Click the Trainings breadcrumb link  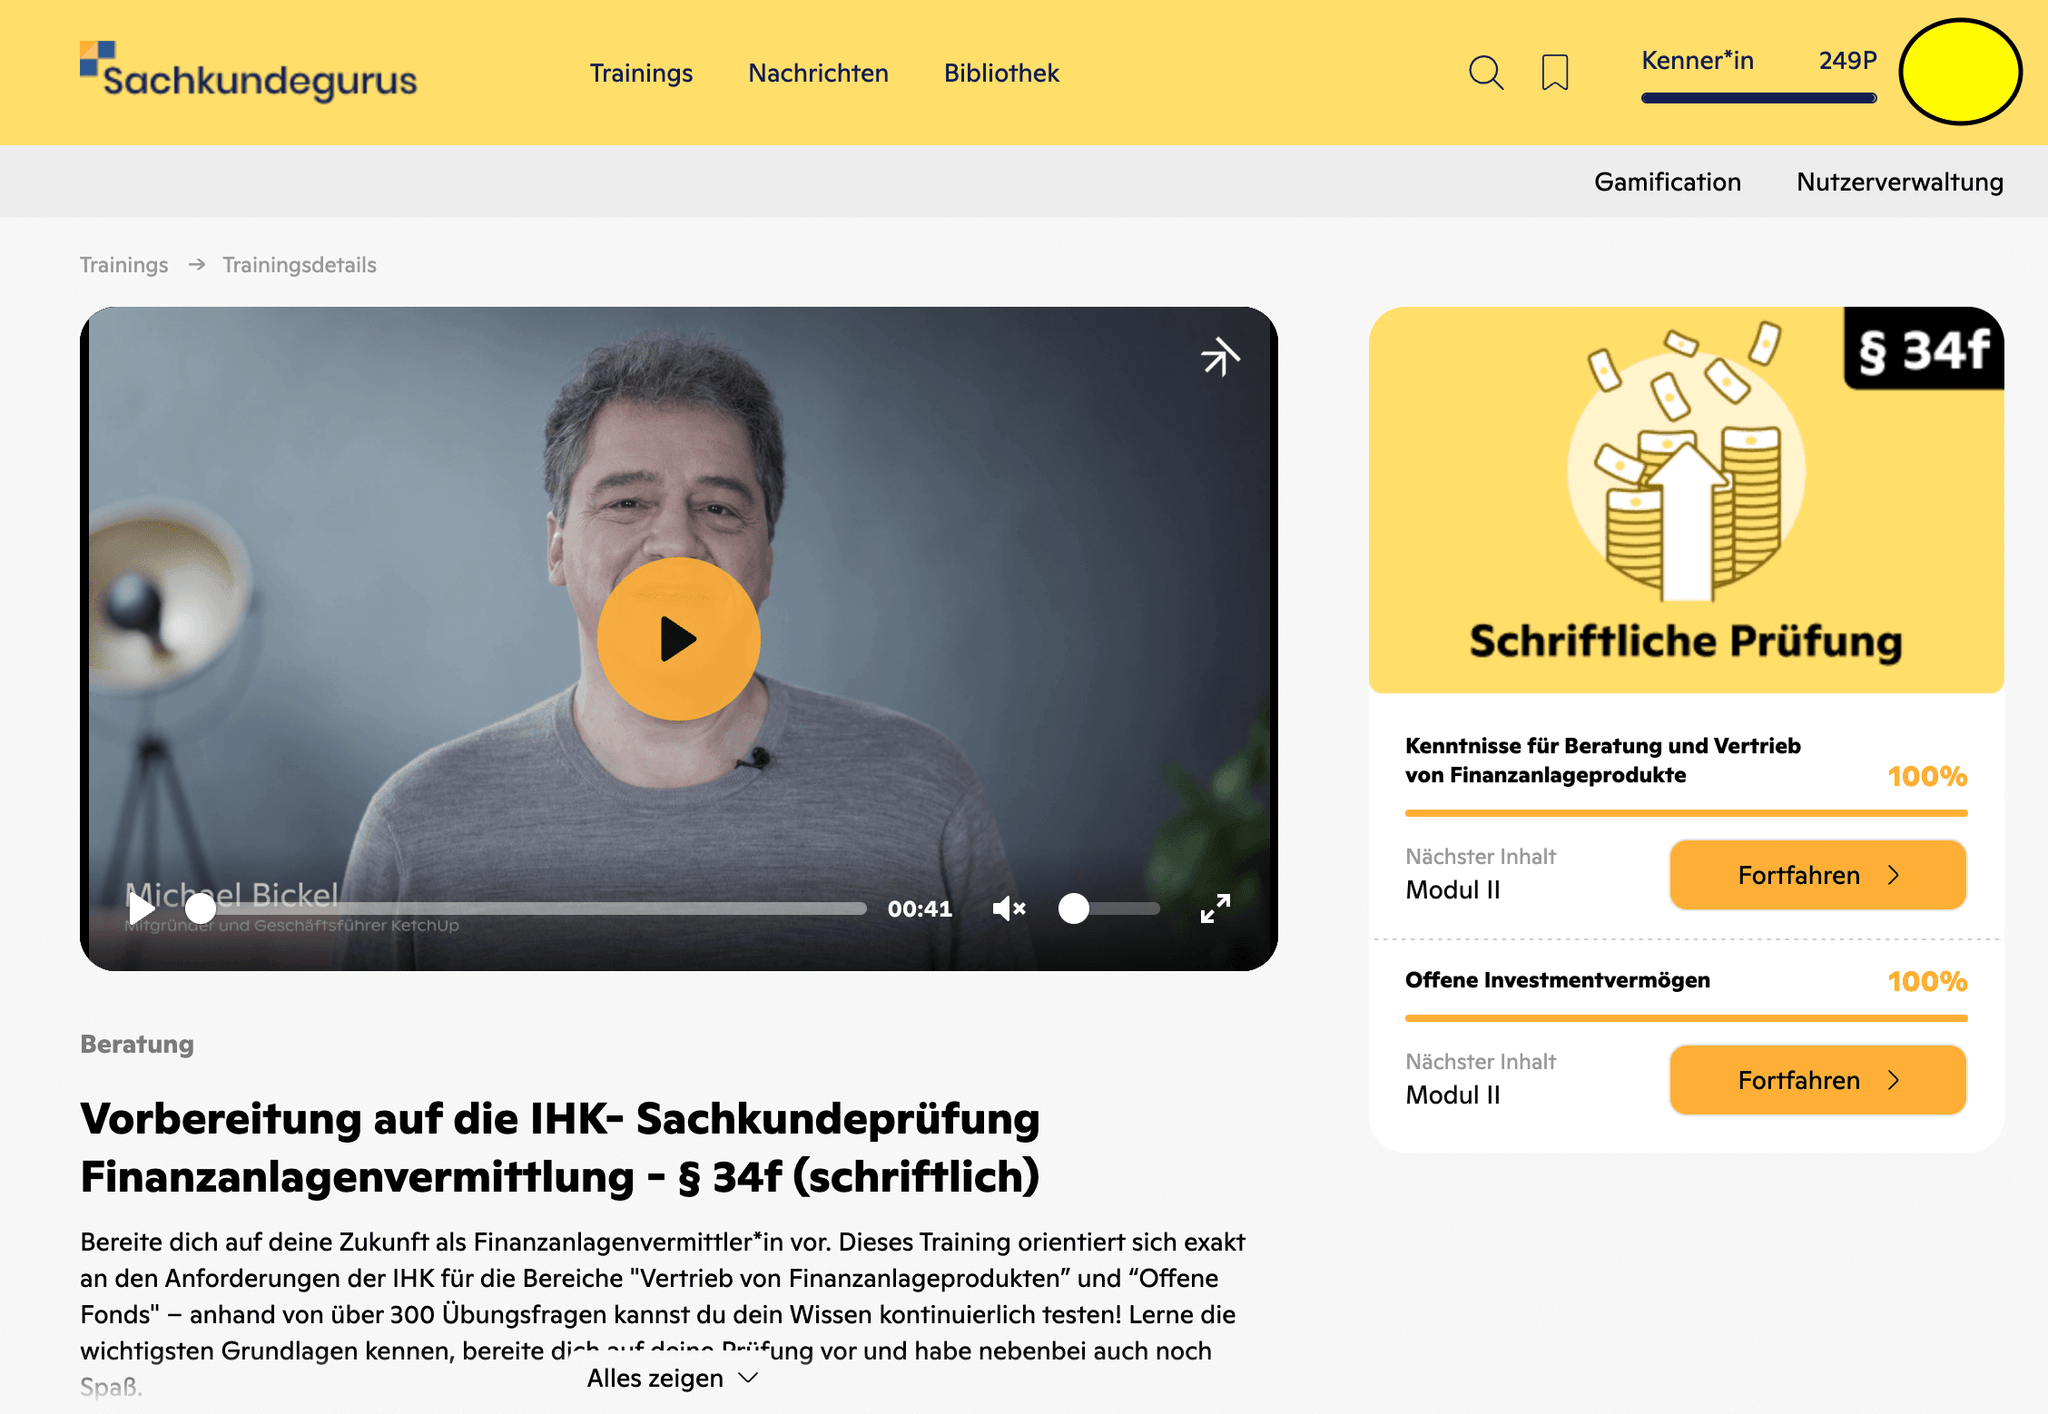[124, 265]
